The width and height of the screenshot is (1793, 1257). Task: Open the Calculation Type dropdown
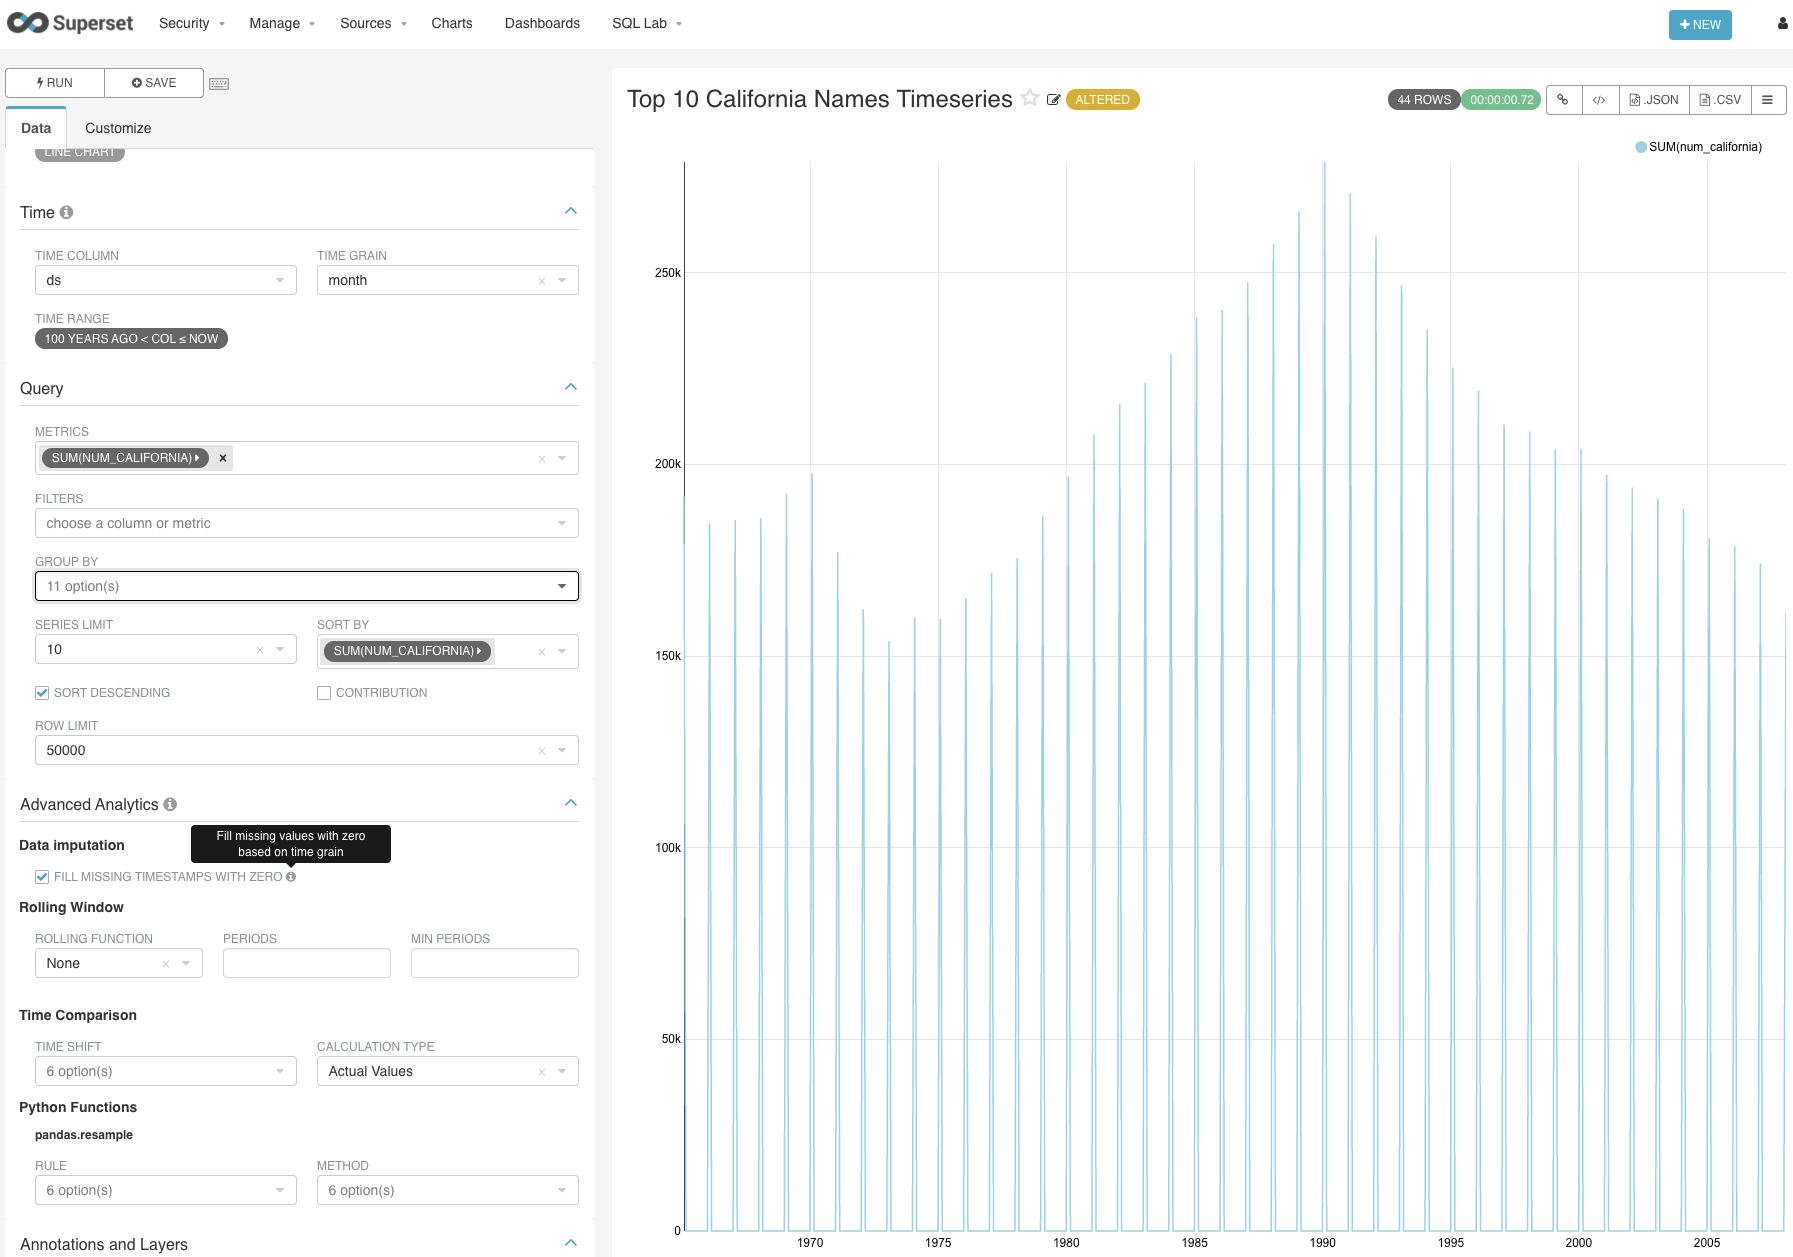point(448,1071)
